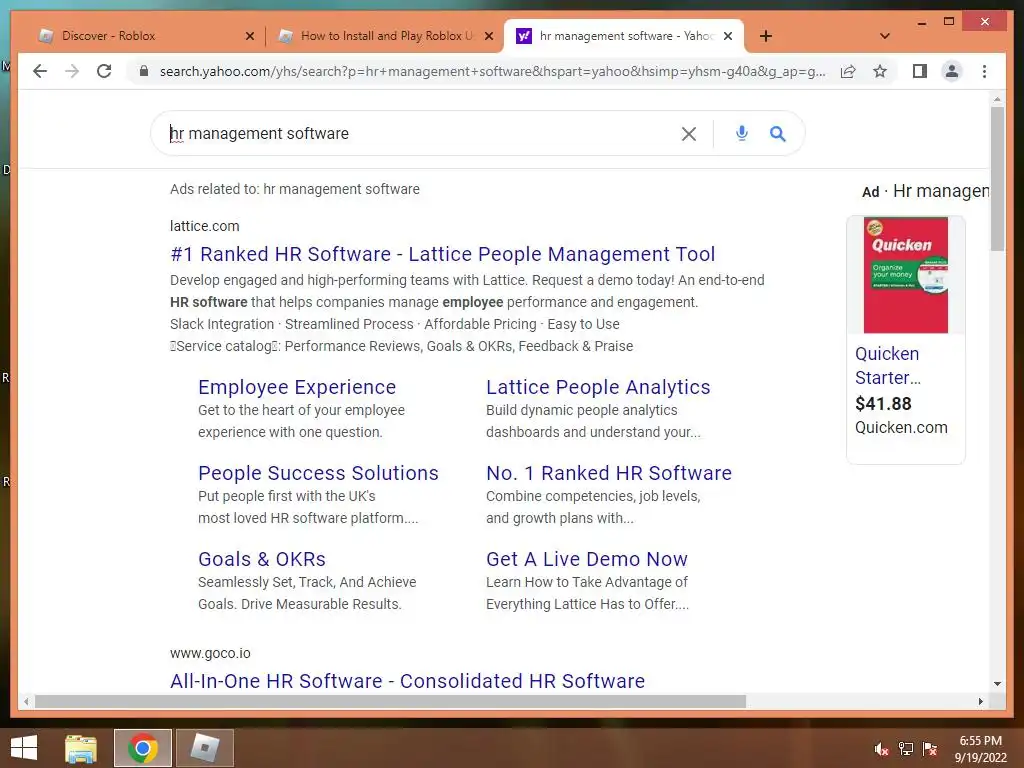Click the scroll up arrow
Viewport: 1024px width, 768px height.
pyautogui.click(x=997, y=99)
